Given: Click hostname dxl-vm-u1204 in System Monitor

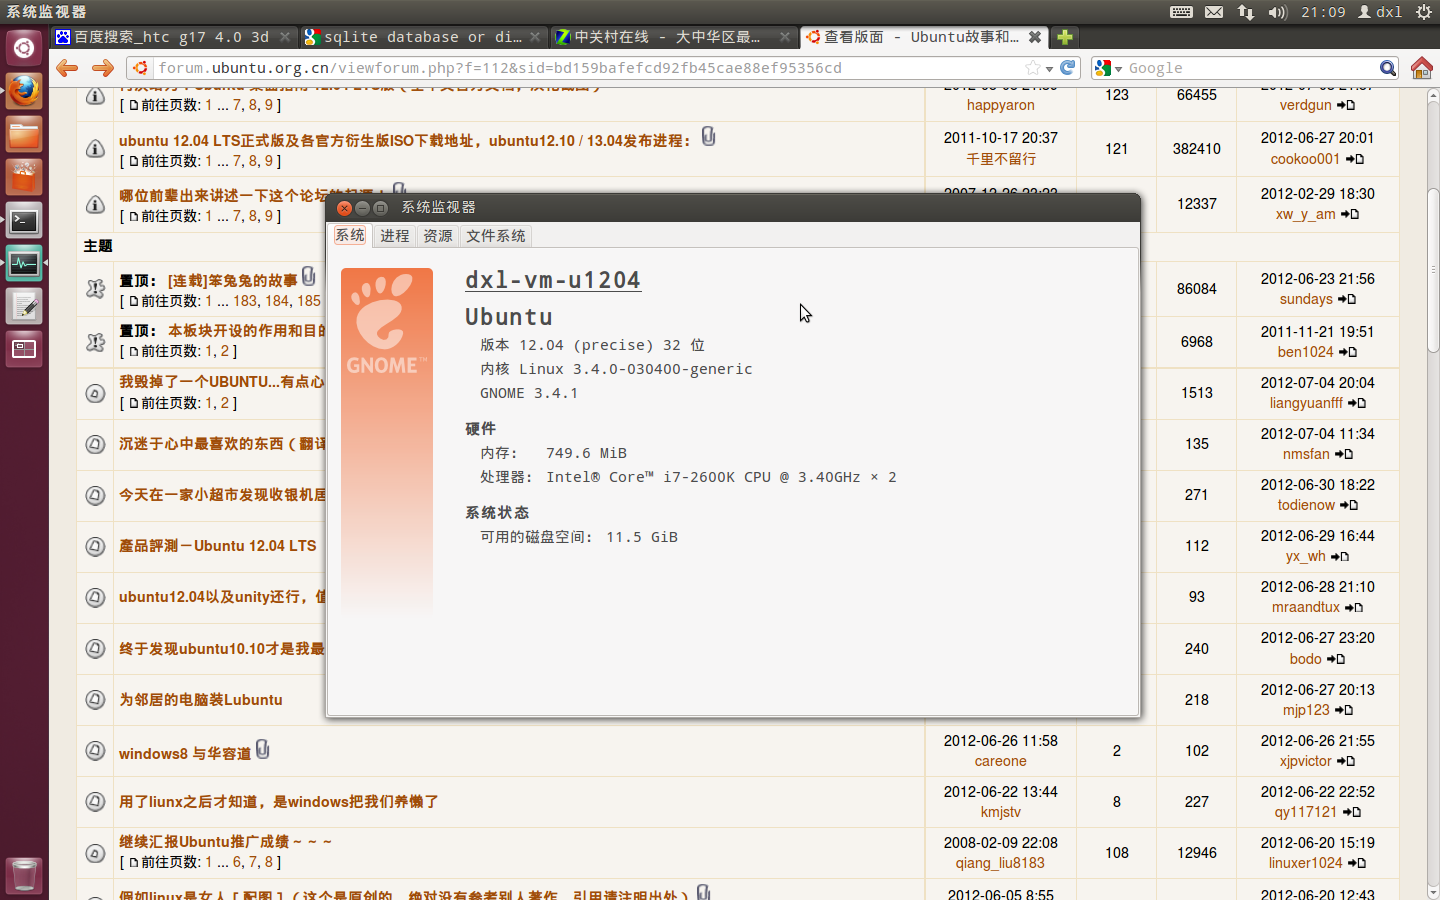Looking at the screenshot, I should (553, 280).
